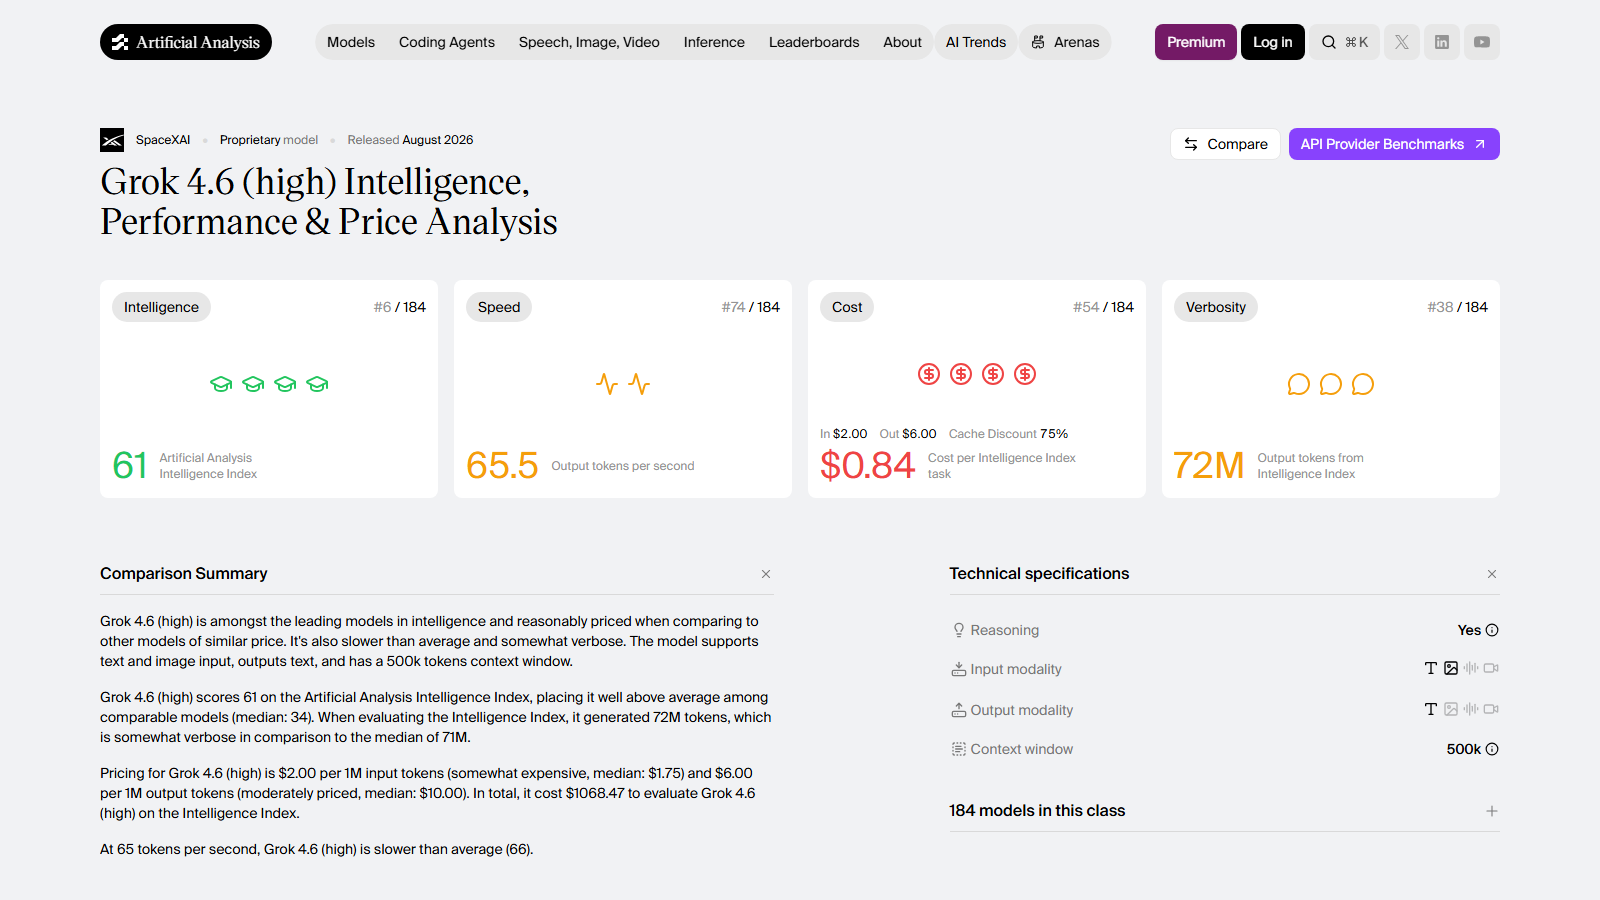Click the speed rank #74 / 184
This screenshot has height=900, width=1600.
(751, 307)
